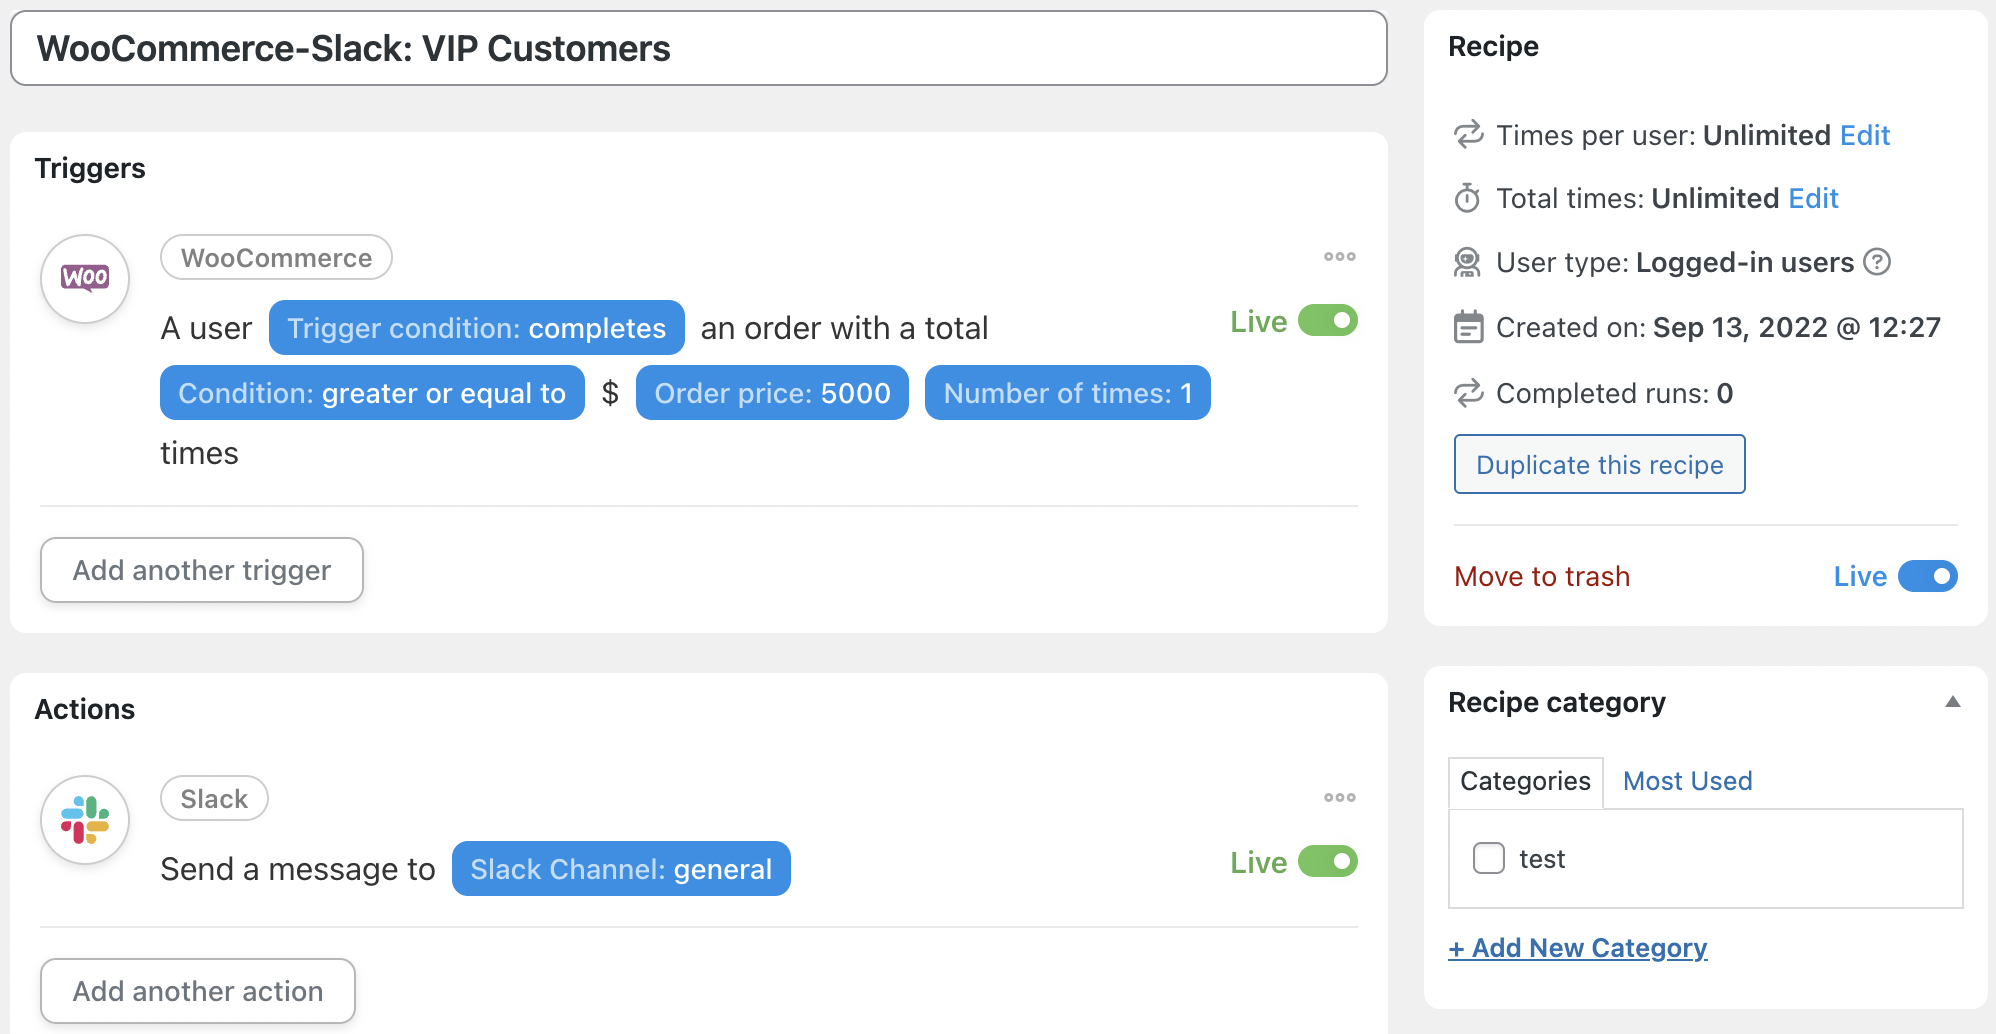Click the Recipe panel heading

[1493, 46]
